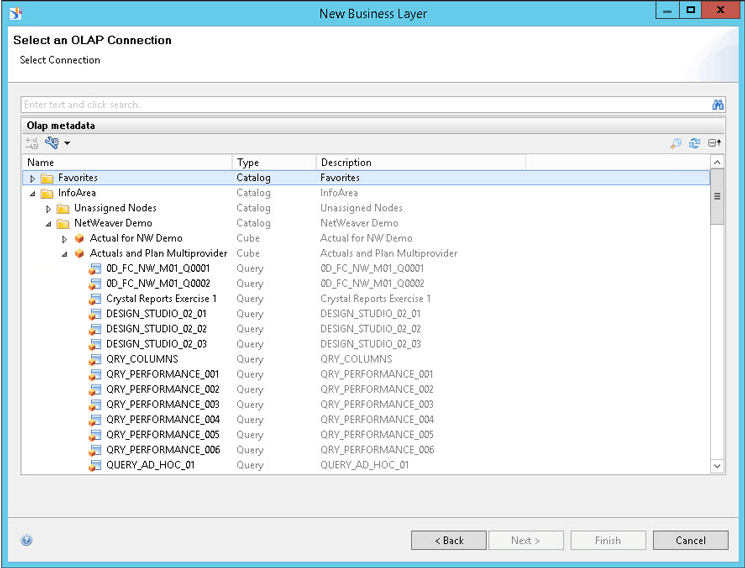
Task: Expand the Favorites folder
Action: 32,178
